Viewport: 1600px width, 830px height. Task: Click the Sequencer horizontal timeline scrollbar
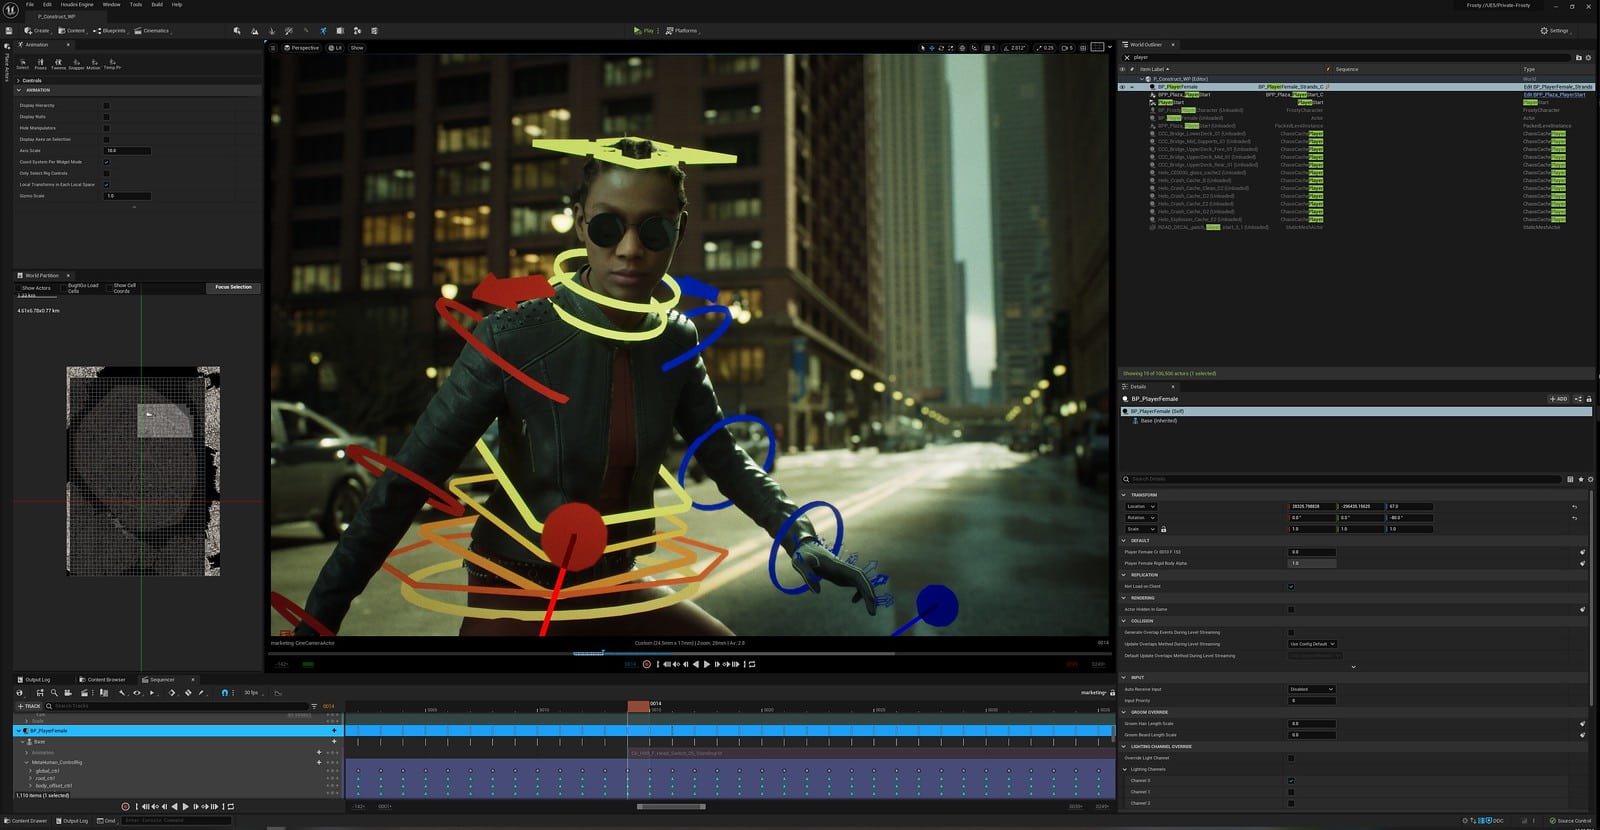(x=671, y=806)
